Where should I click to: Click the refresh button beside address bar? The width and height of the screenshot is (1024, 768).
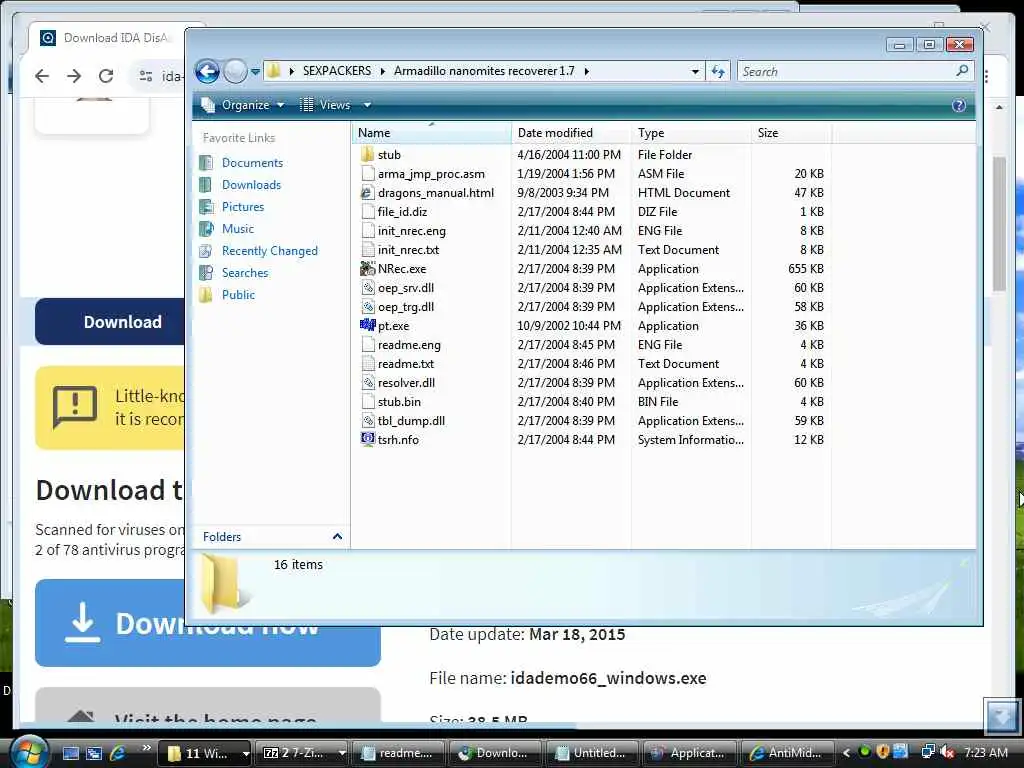(x=718, y=71)
